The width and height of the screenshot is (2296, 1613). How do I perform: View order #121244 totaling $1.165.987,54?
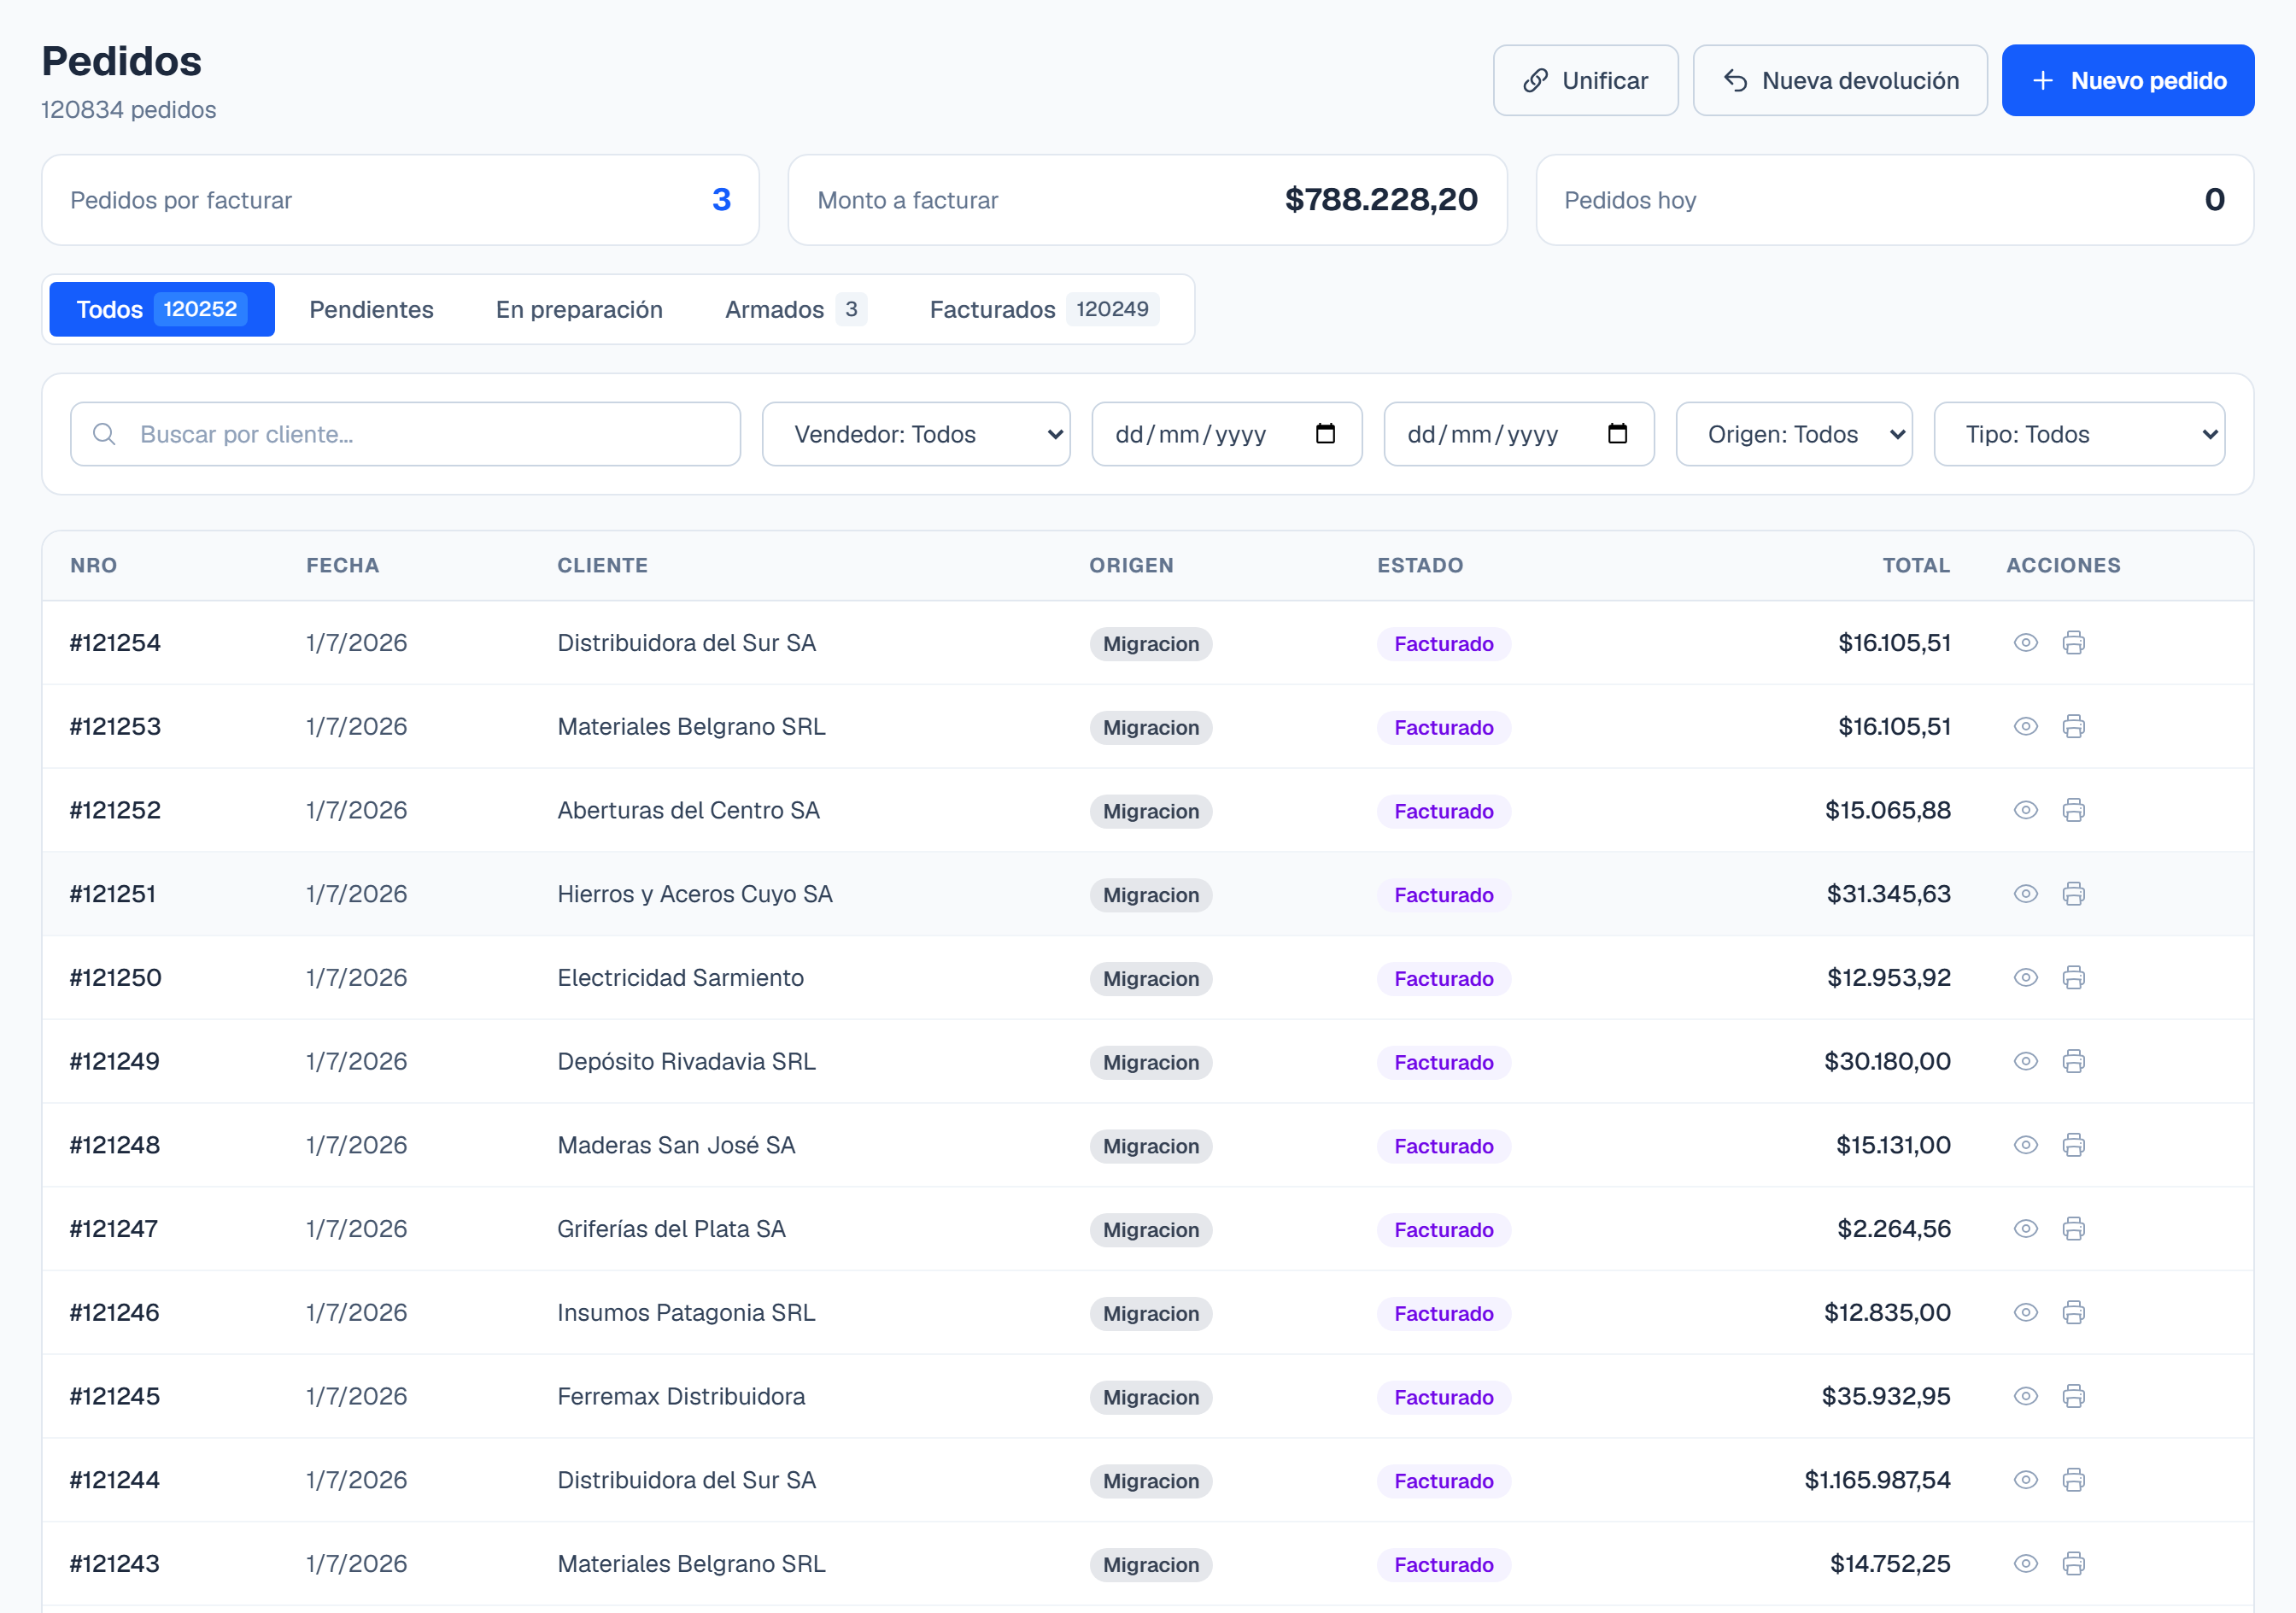[x=2025, y=1480]
